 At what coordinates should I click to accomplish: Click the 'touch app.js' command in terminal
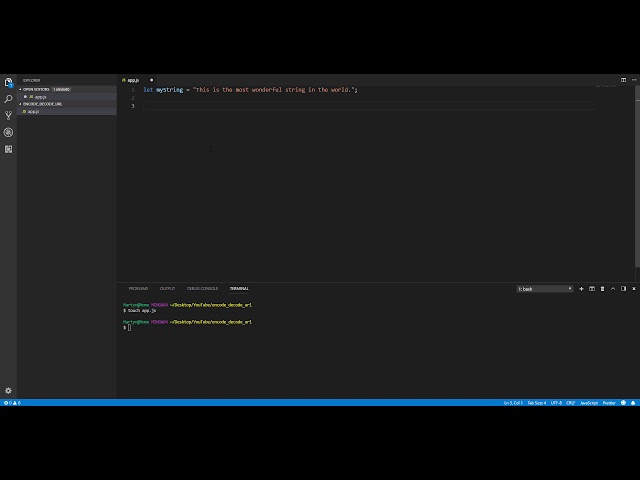pyautogui.click(x=142, y=311)
